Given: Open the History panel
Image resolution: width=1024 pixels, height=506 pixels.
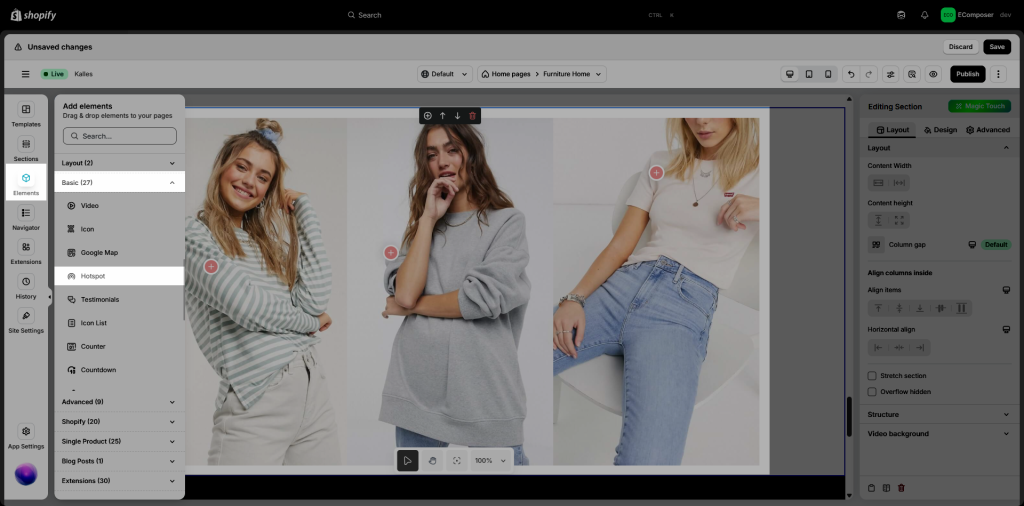Looking at the screenshot, I should point(26,286).
